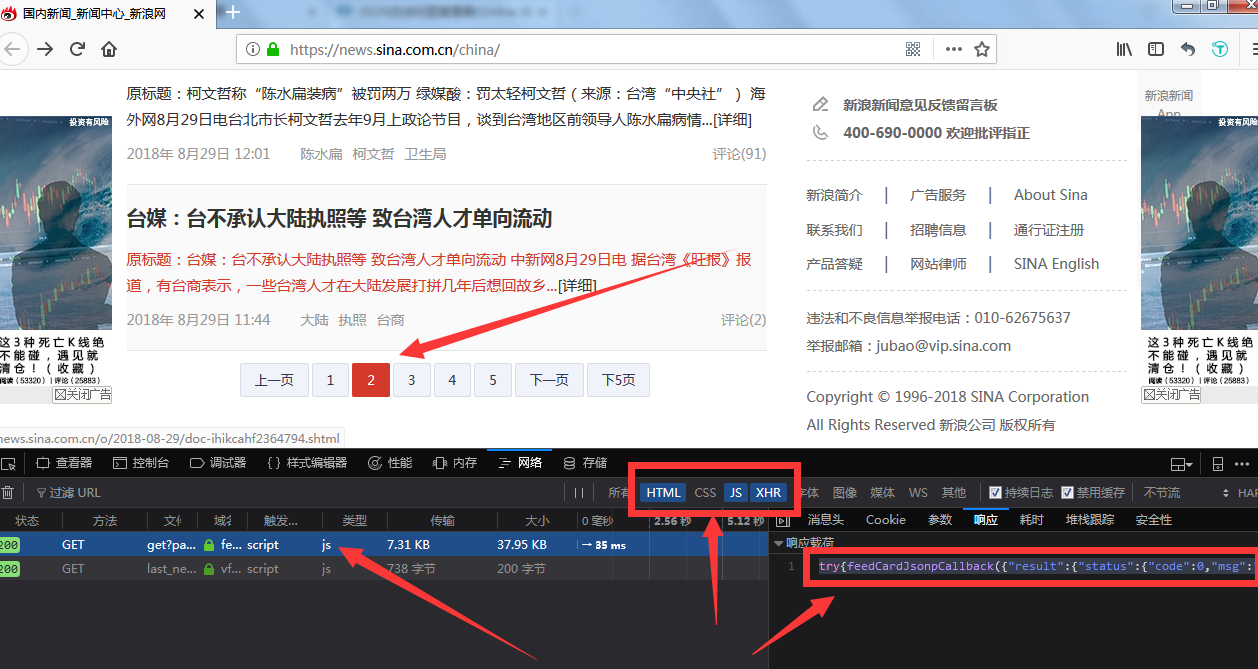Select the get?pa... script request row

pos(385,545)
